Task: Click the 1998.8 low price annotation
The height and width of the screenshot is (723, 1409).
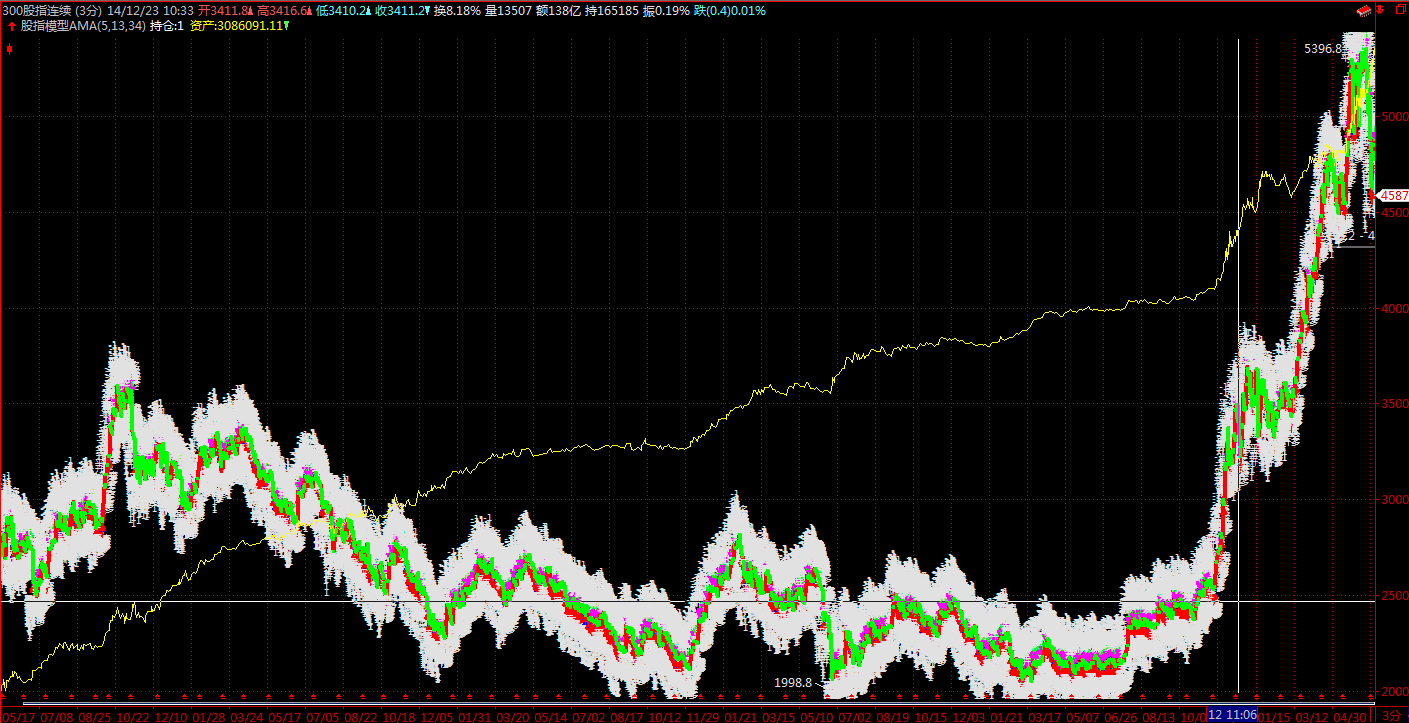Action: pos(794,682)
